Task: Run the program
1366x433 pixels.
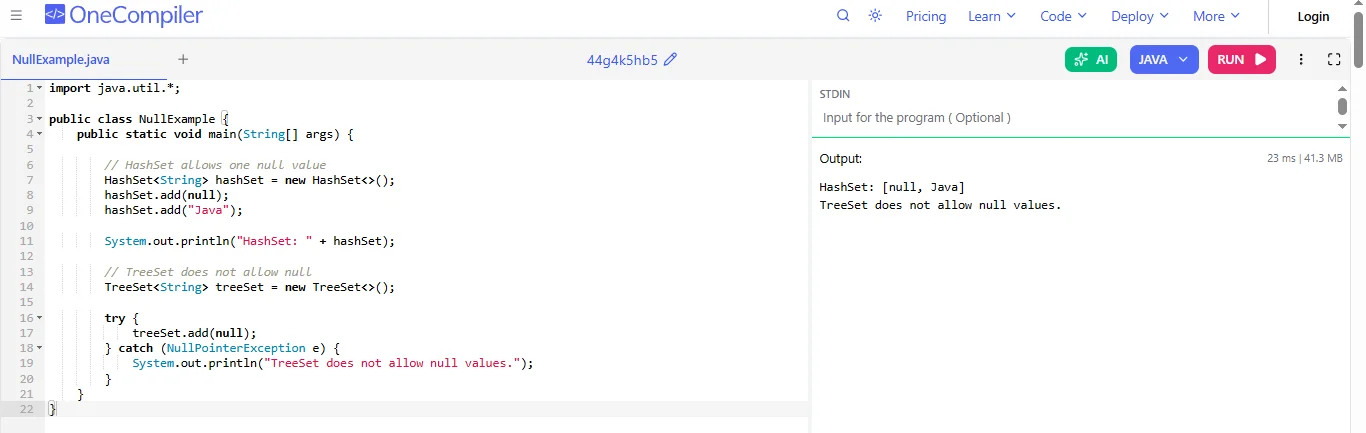Action: [1242, 59]
